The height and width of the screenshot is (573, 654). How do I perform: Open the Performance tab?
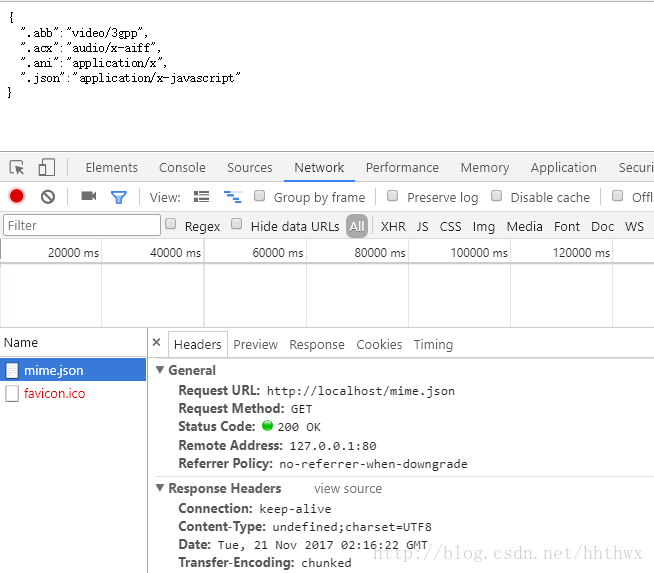pos(402,168)
